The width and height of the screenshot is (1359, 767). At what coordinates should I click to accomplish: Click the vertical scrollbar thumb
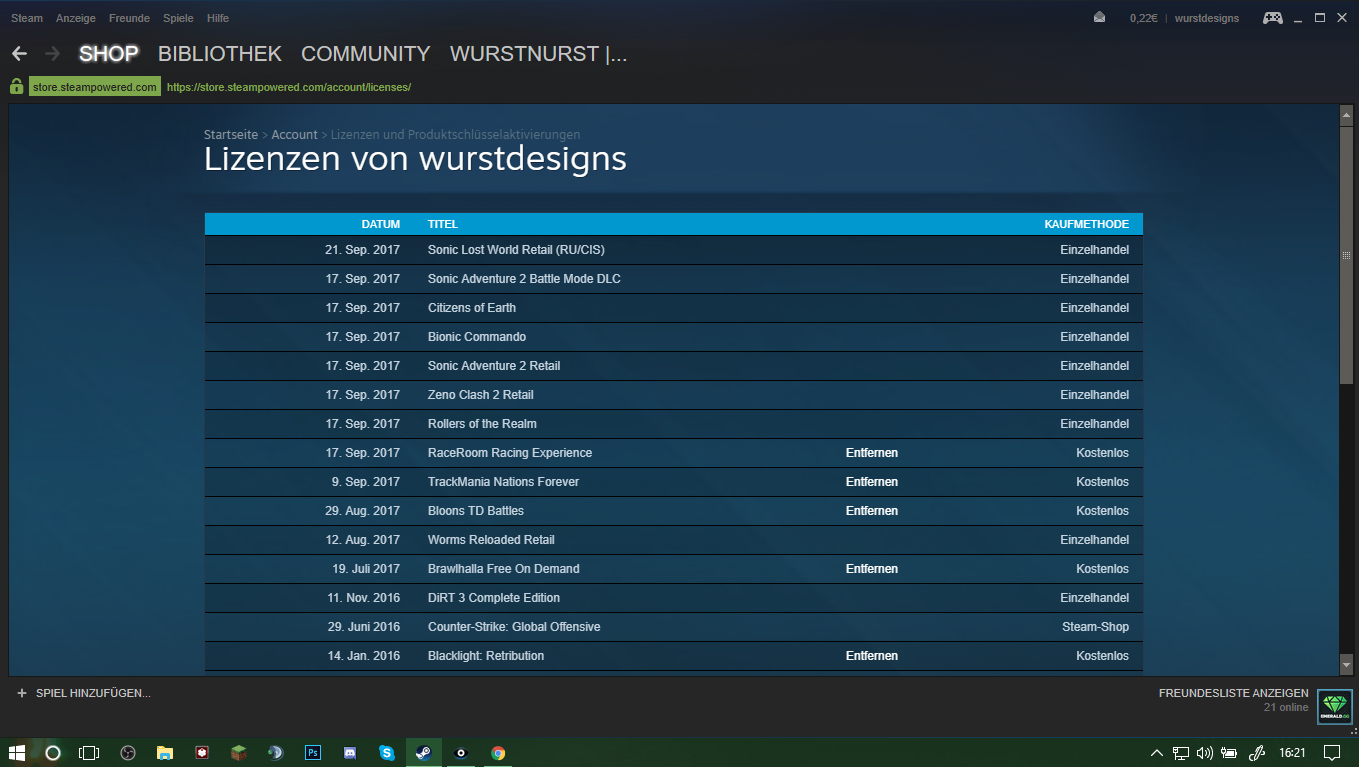point(1346,255)
